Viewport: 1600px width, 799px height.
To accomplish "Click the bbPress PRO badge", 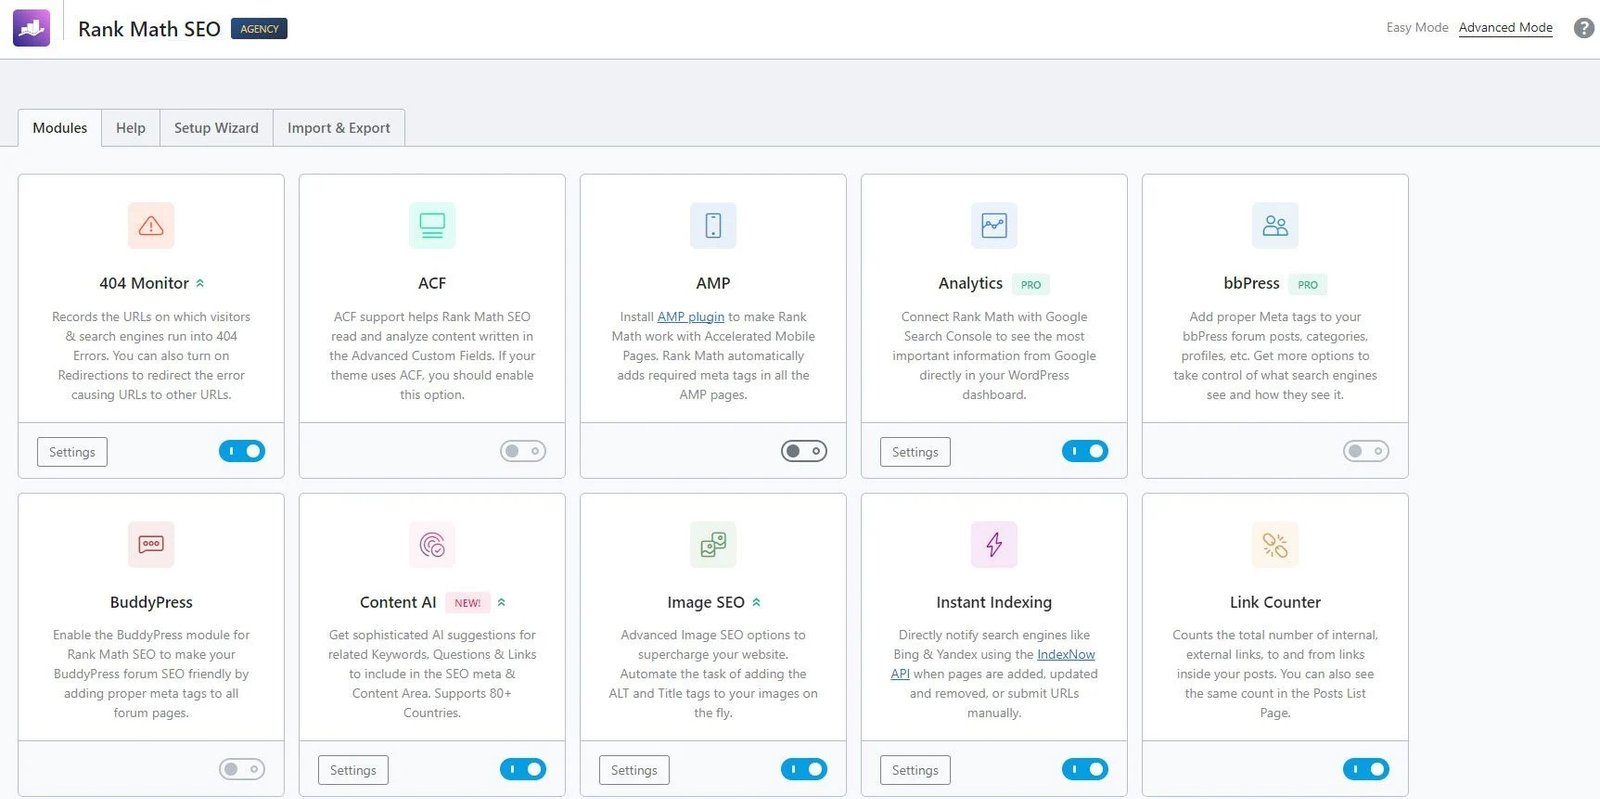I will (x=1308, y=285).
